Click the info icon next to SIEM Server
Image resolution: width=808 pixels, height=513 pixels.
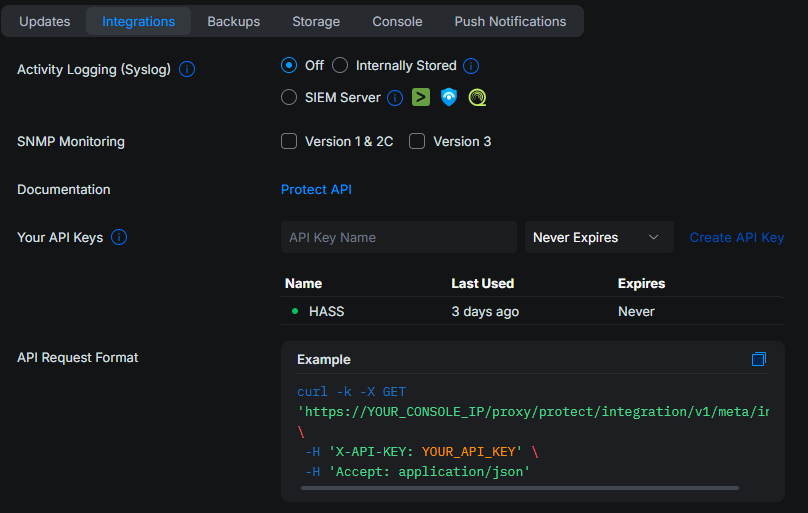coord(395,98)
